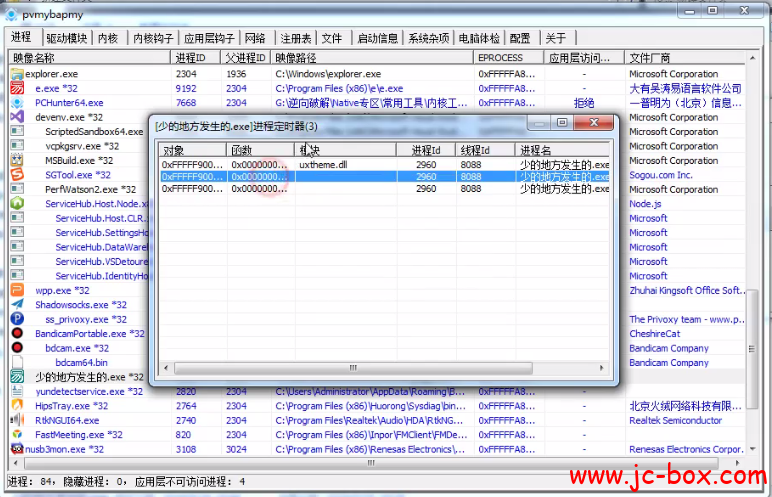
Task: Click the ServiceHub.Host.Node green icon
Action: point(17,203)
